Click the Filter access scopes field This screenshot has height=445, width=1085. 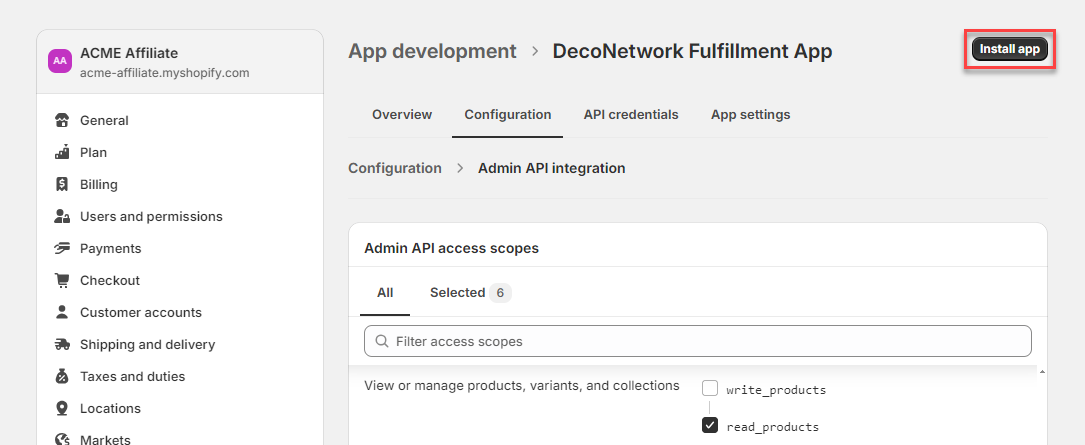coord(698,341)
